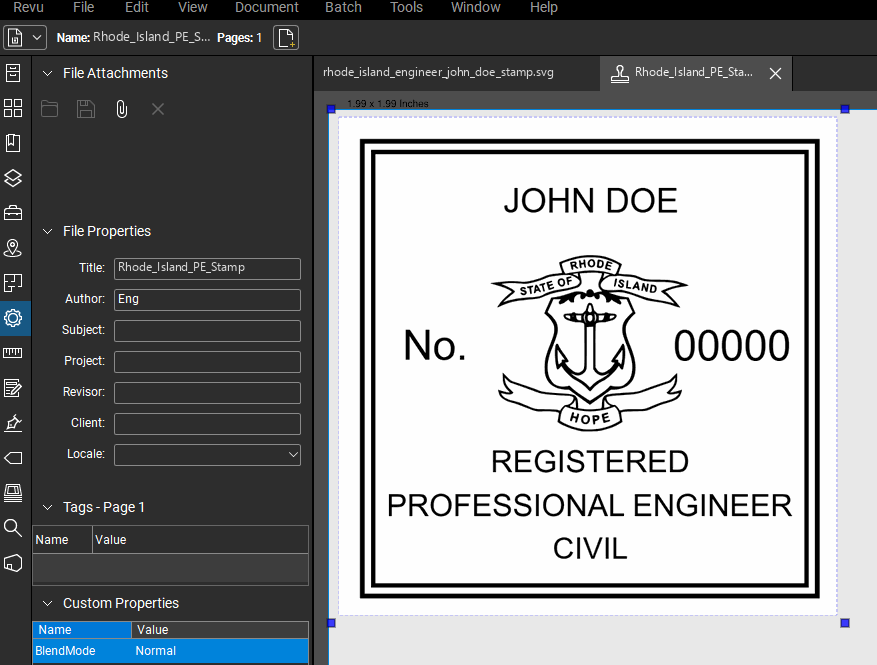Click the Rhode Island anchor seal graphic

[x=590, y=343]
